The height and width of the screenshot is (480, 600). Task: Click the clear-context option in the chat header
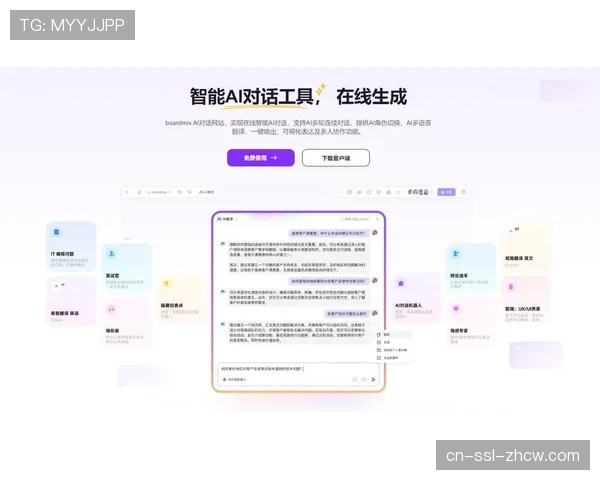355,219
